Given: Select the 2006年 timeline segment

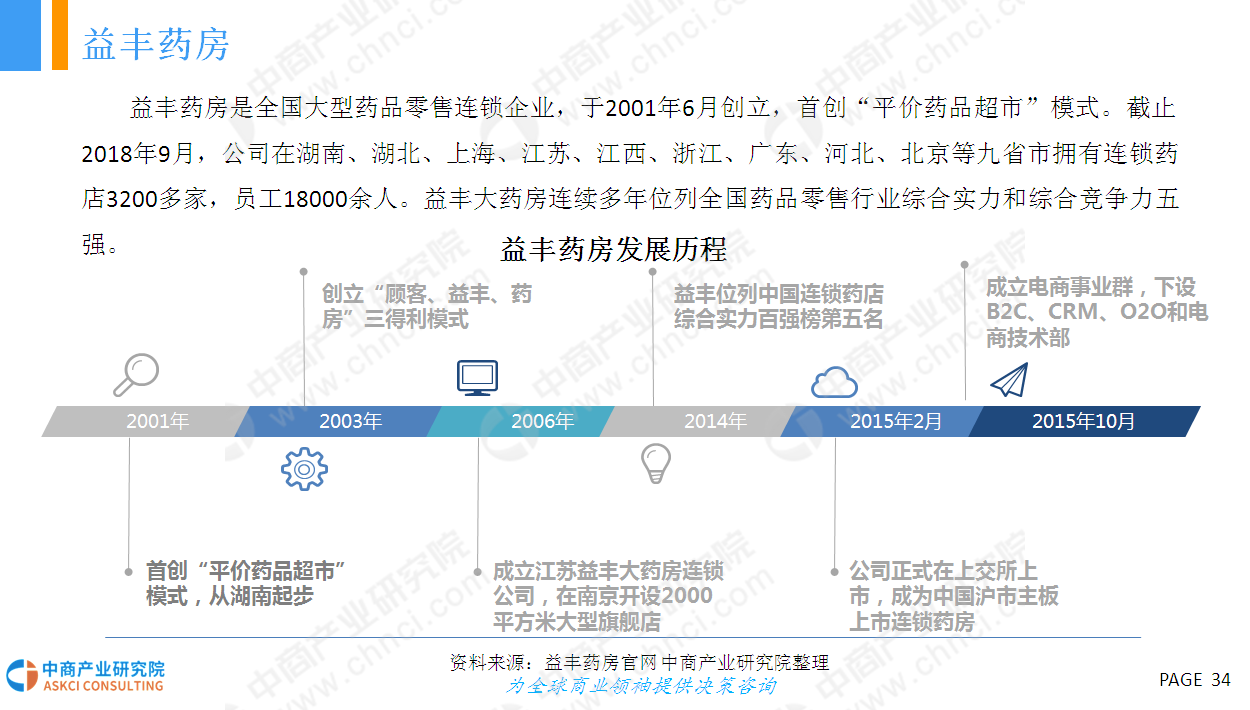Looking at the screenshot, I should [x=542, y=421].
